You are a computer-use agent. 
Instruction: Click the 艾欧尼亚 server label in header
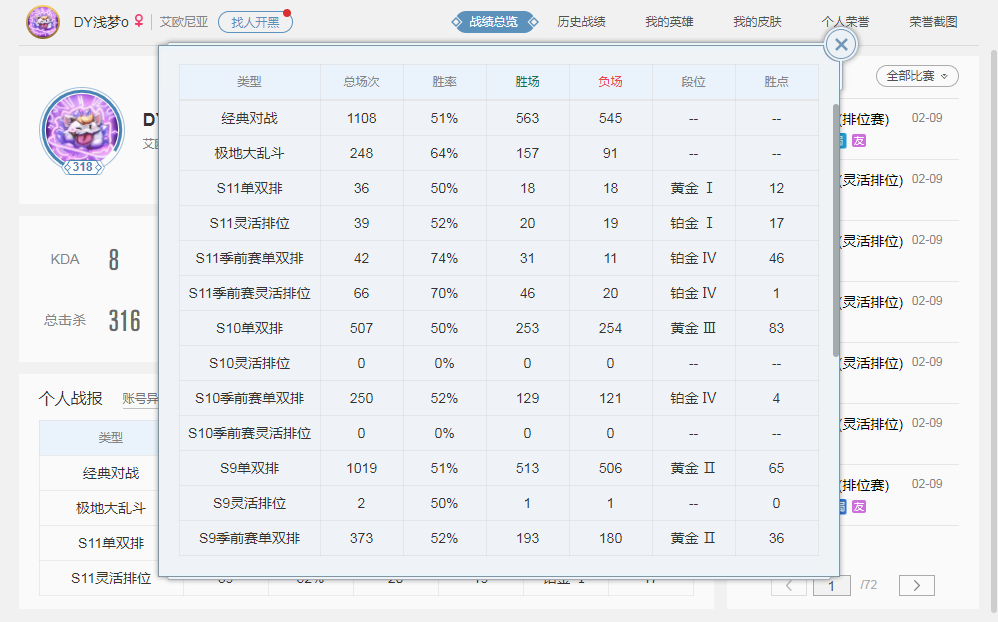(x=183, y=22)
